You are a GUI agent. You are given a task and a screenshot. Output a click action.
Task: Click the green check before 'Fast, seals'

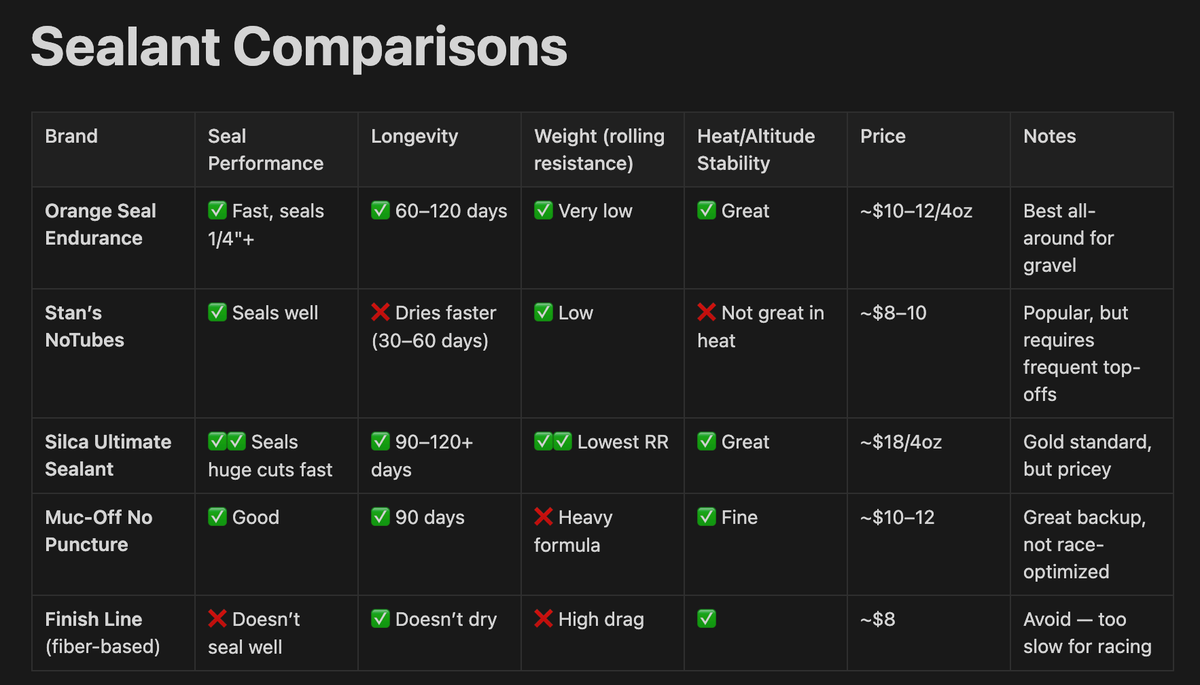(x=218, y=211)
